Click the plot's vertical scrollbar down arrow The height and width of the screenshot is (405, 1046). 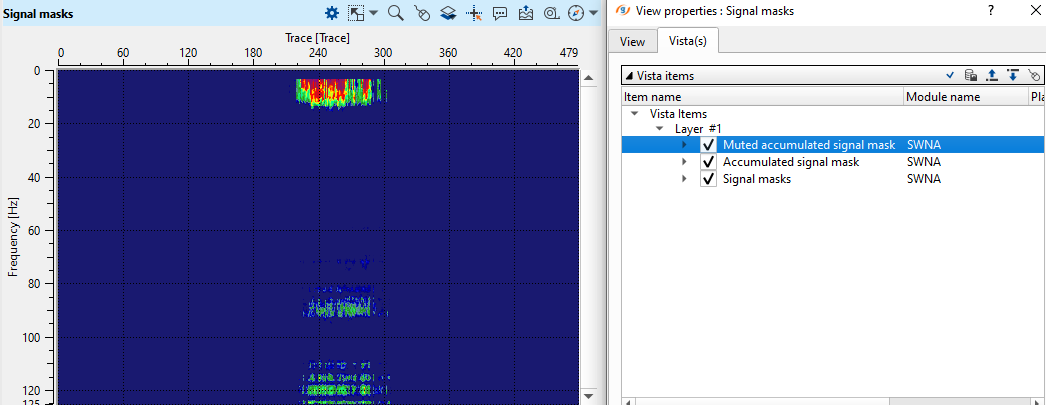pyautogui.click(x=589, y=396)
